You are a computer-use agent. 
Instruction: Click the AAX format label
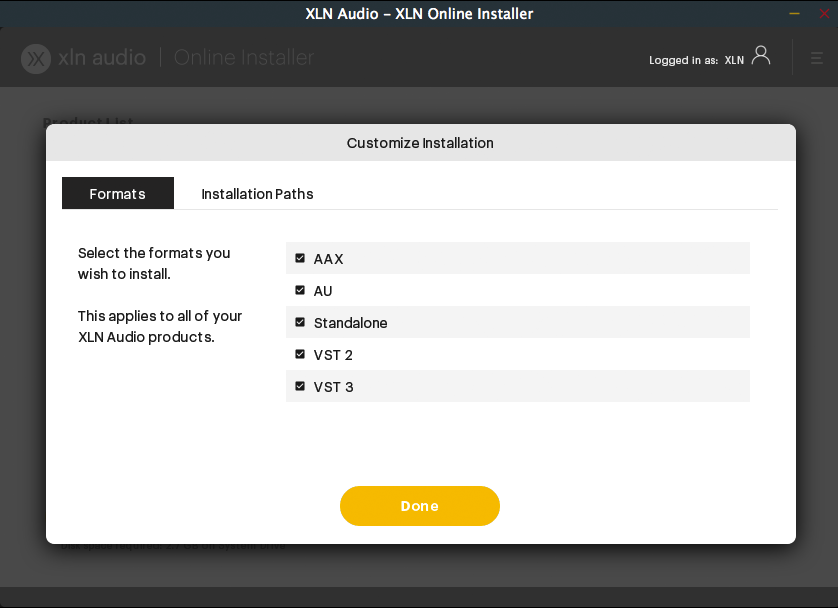(328, 259)
